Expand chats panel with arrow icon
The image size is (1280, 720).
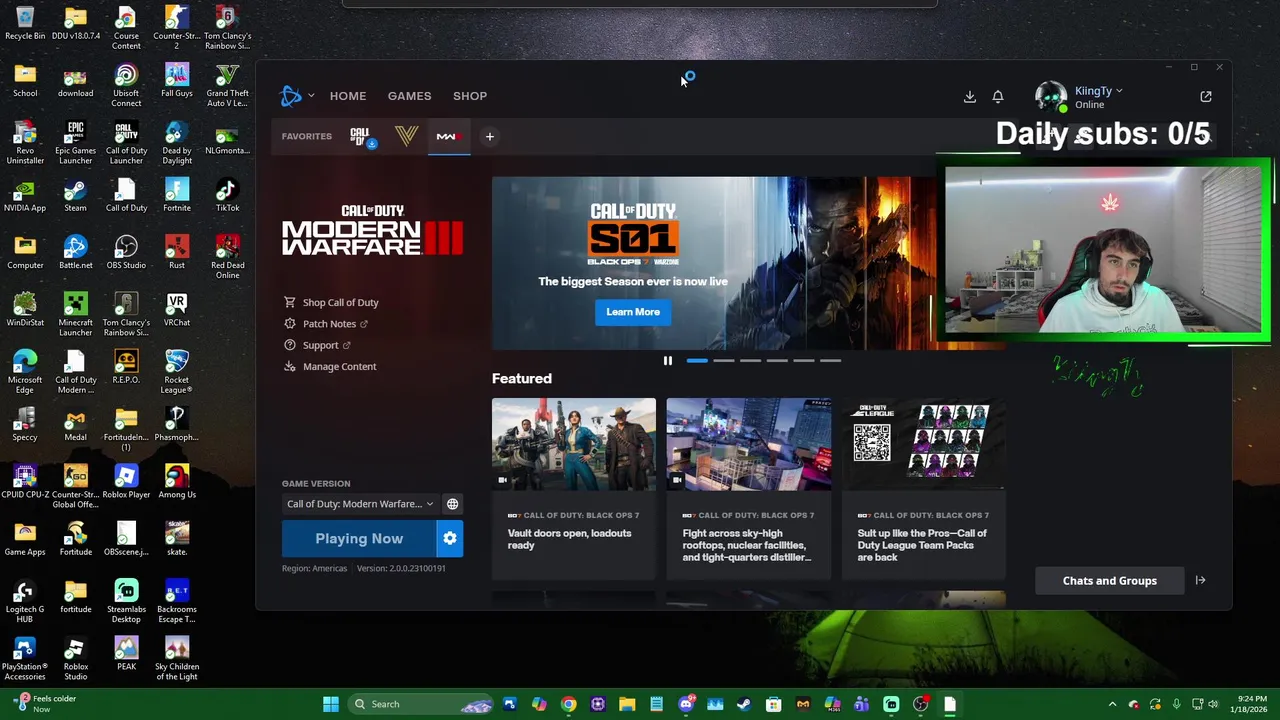pyautogui.click(x=1200, y=581)
